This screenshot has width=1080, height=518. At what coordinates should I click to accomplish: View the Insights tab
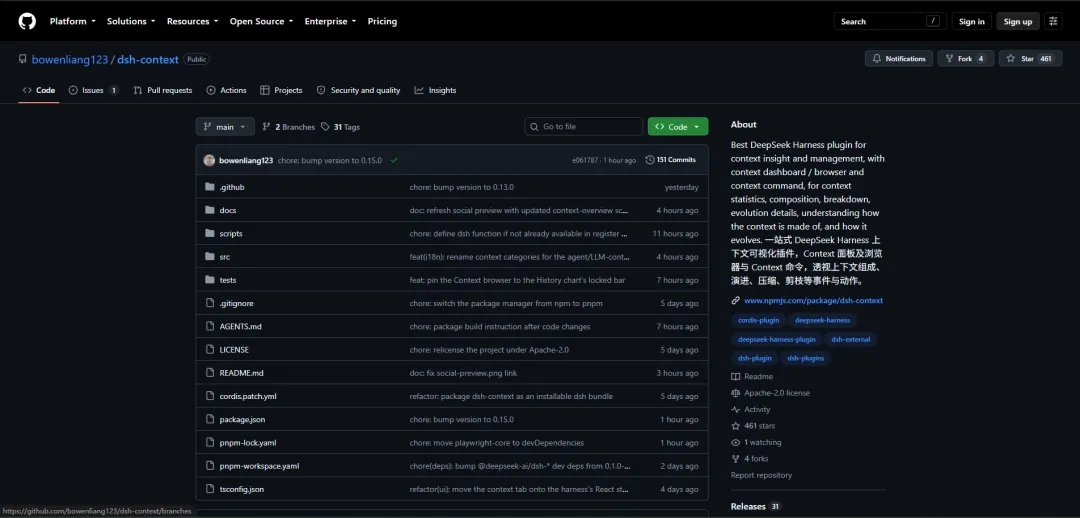tap(435, 90)
